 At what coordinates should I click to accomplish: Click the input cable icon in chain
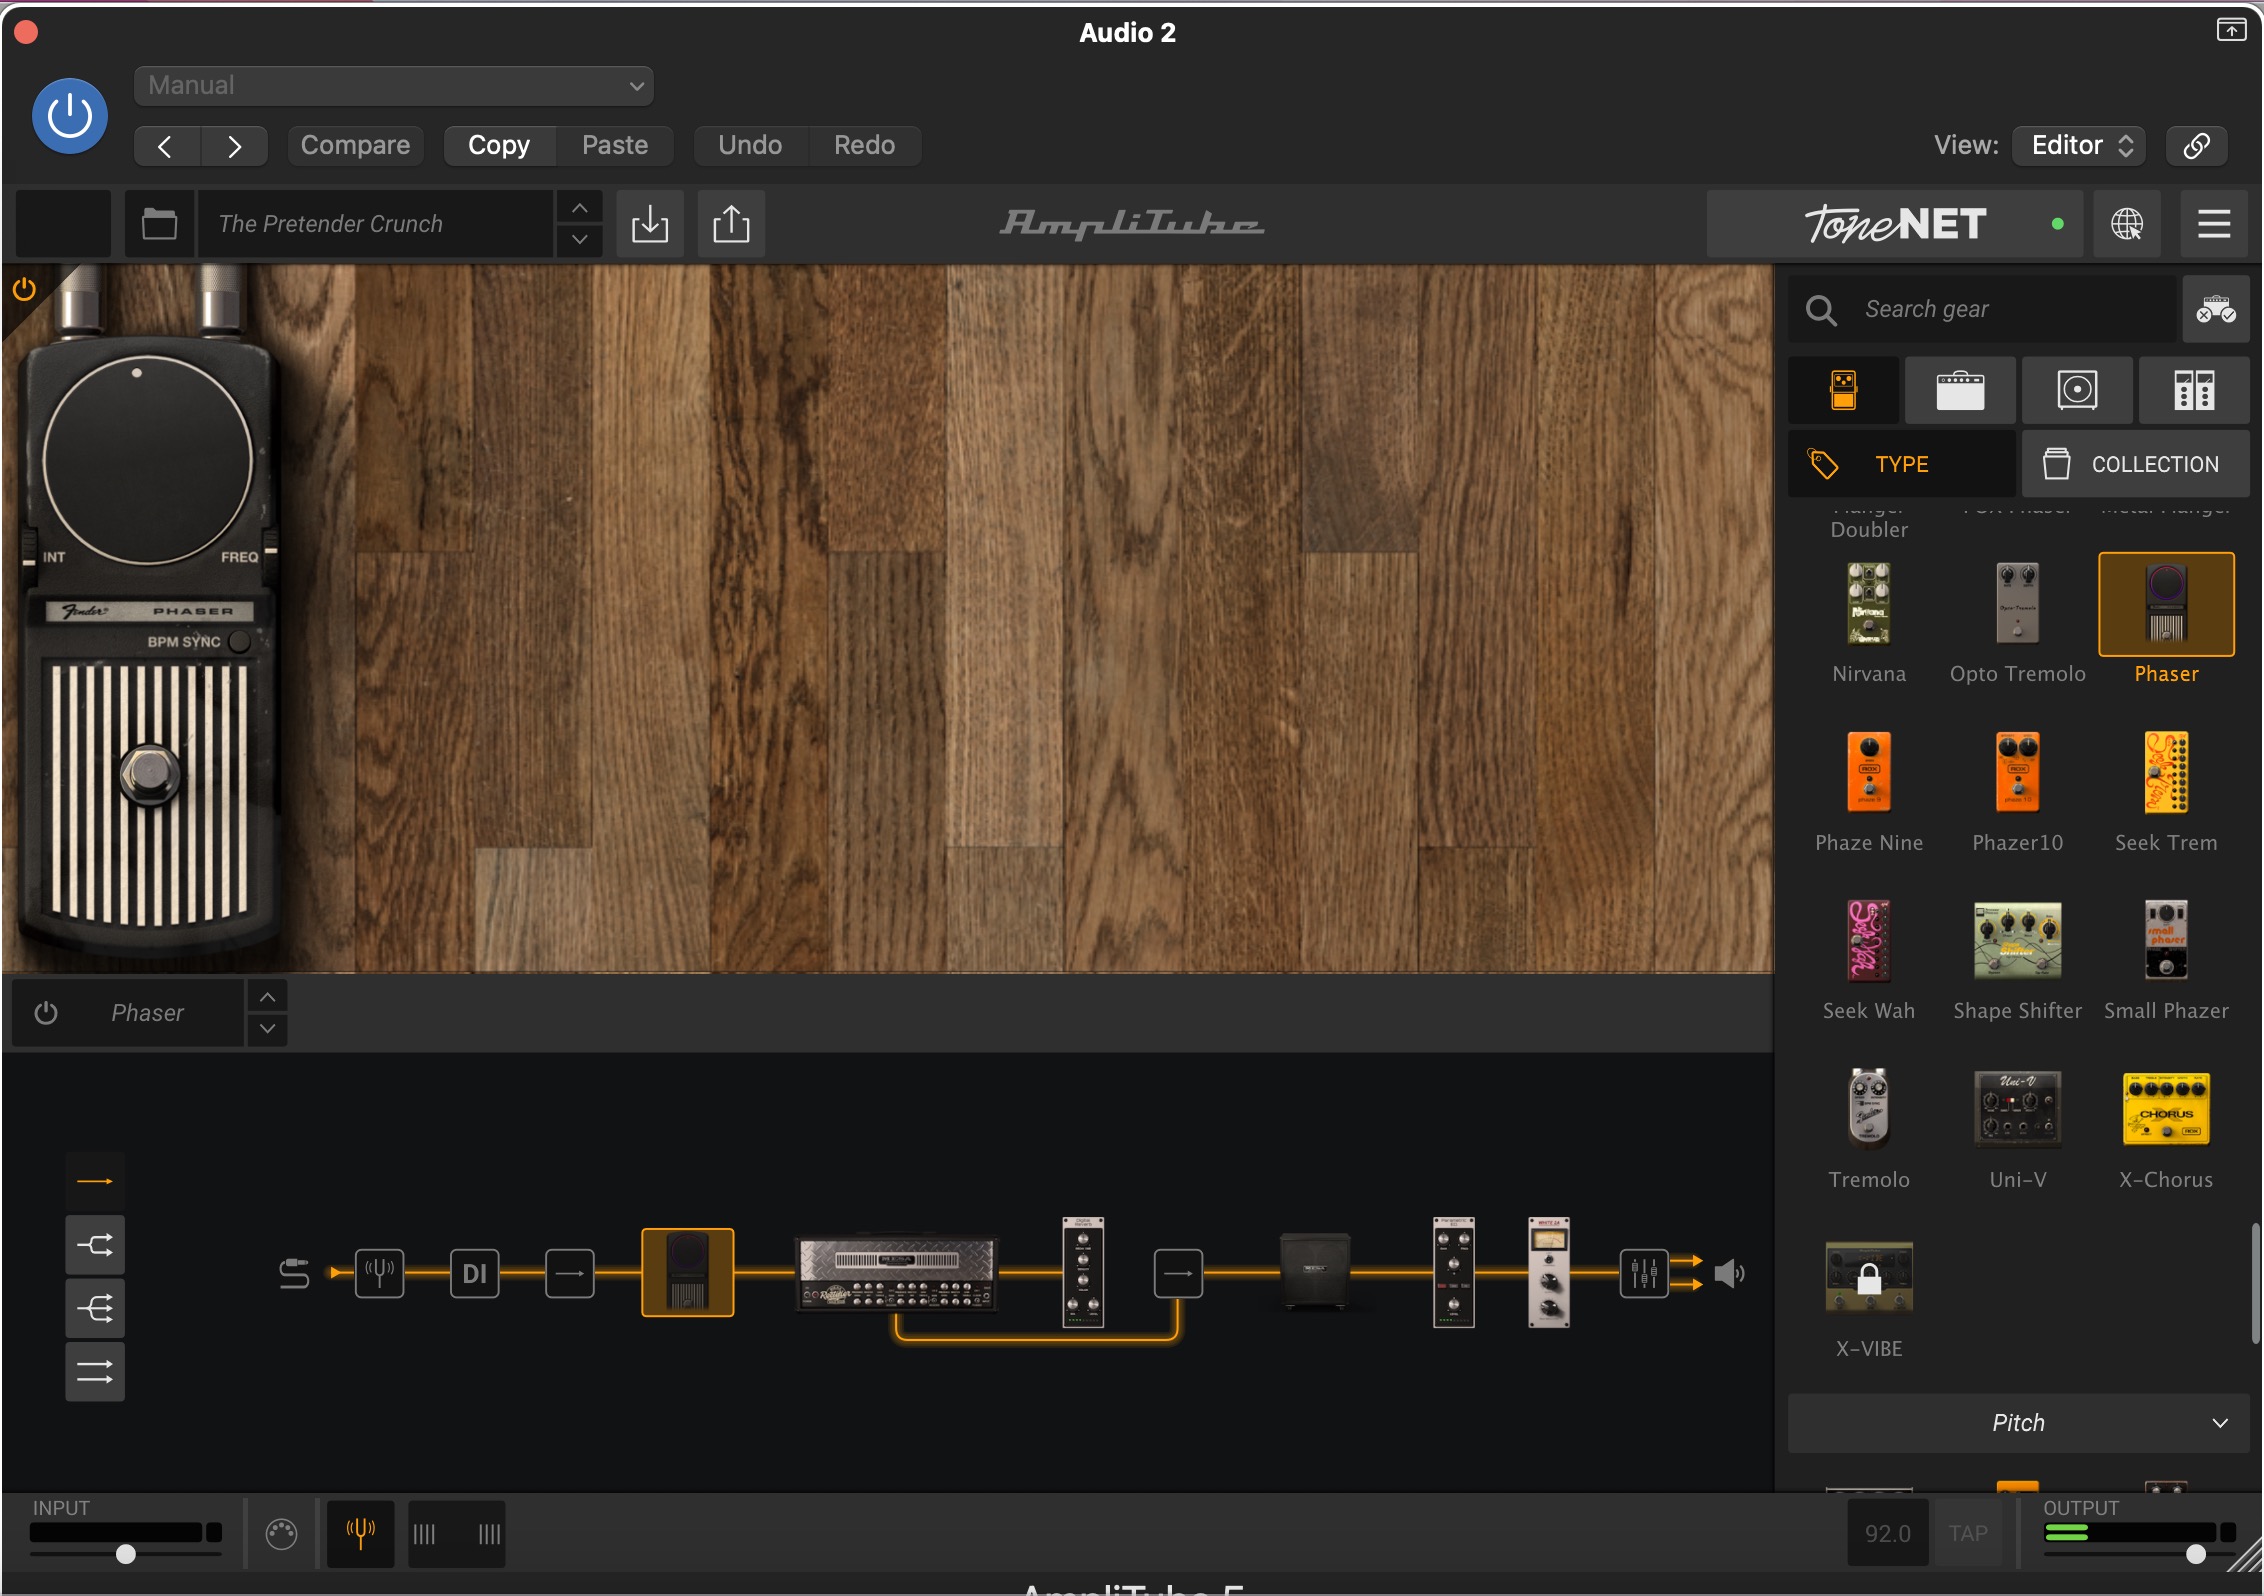pyautogui.click(x=294, y=1274)
